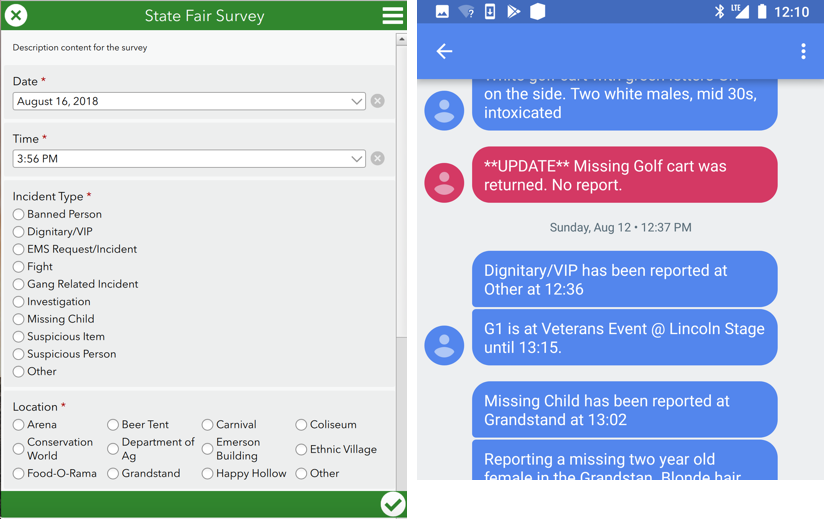The width and height of the screenshot is (824, 519).
Task: Go back using the arrow in chat
Action: 444,51
